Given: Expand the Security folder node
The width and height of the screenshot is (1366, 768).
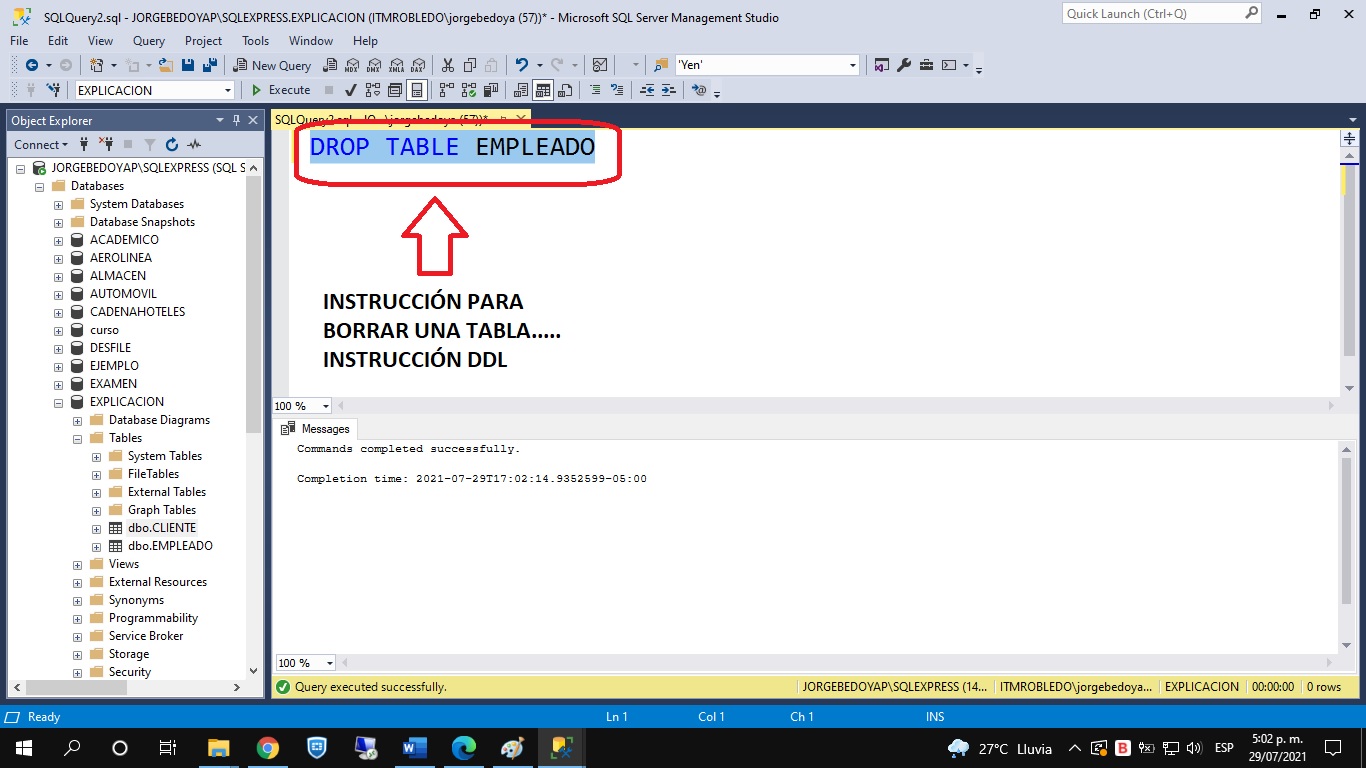Looking at the screenshot, I should (77, 672).
